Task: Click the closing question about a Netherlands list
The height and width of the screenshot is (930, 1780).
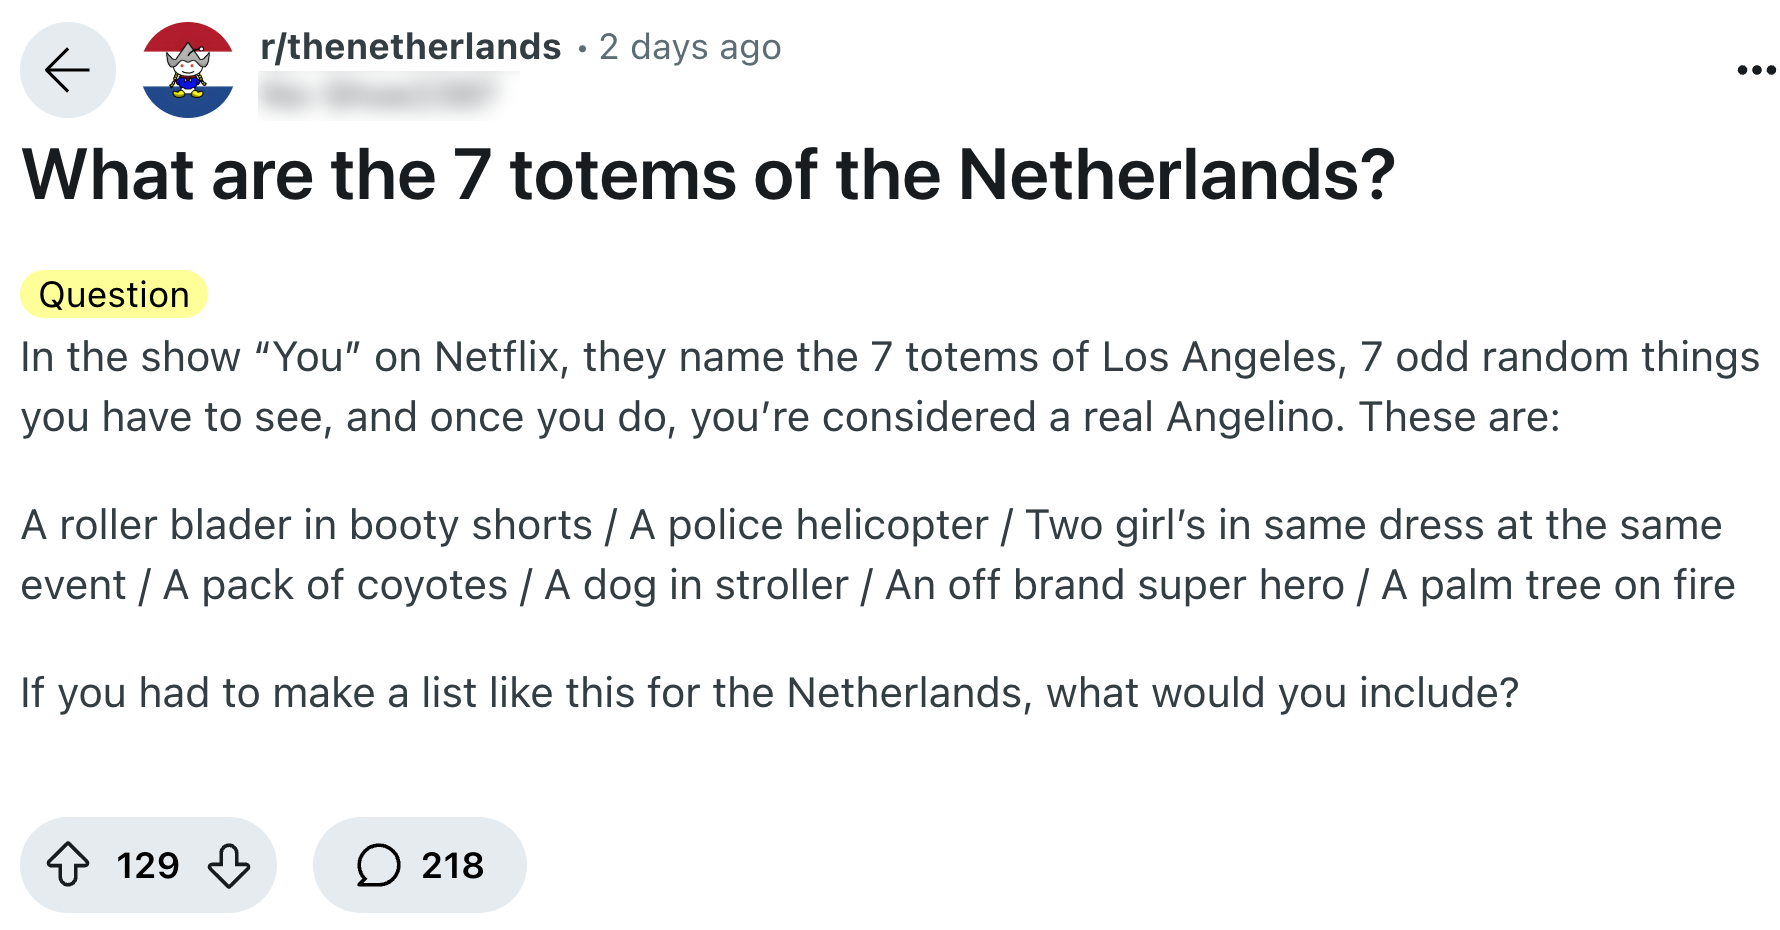Action: 770,693
